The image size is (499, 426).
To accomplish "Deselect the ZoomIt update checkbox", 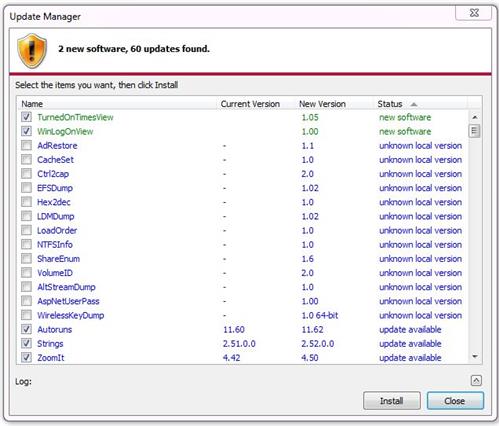I will pos(26,357).
